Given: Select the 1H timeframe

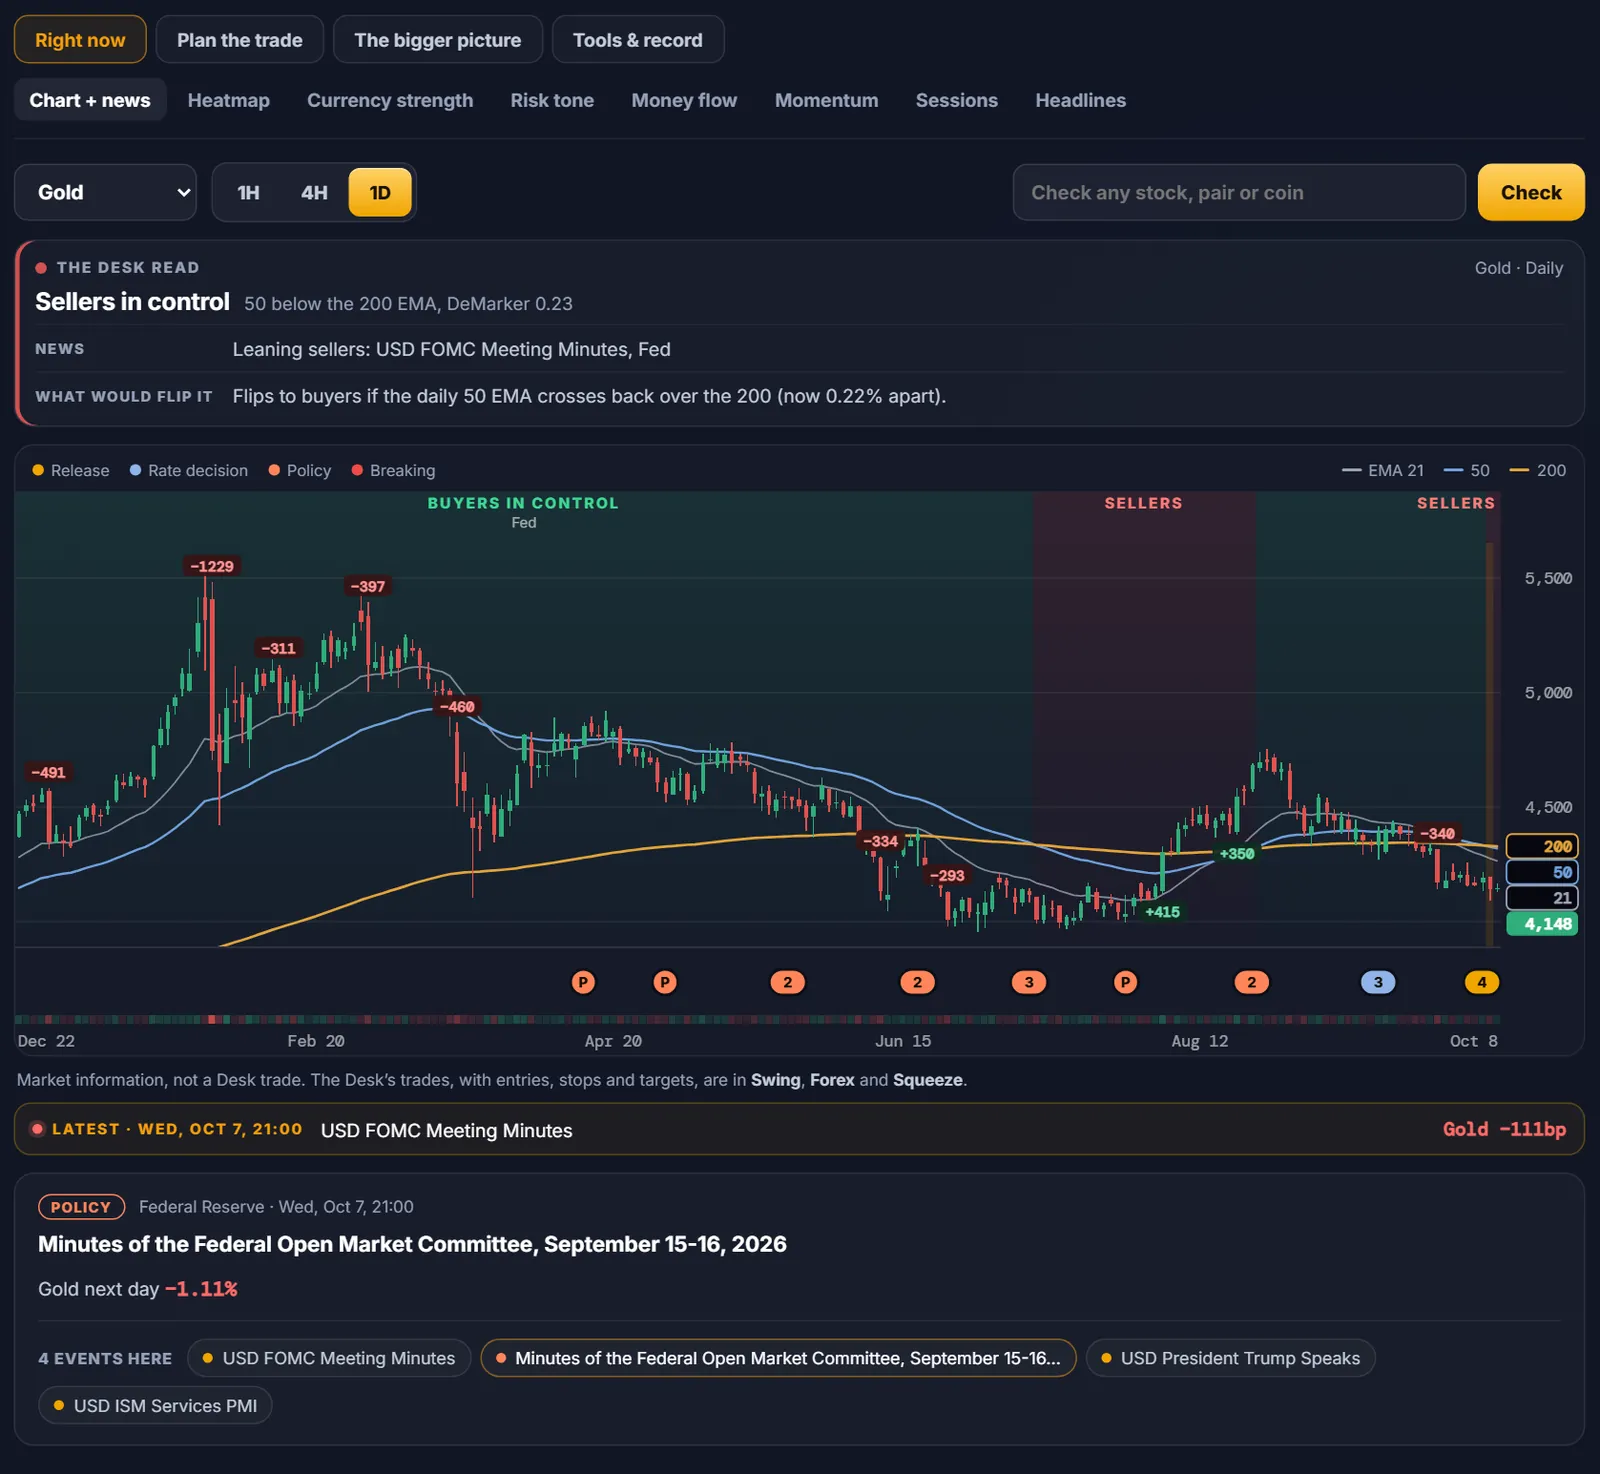Looking at the screenshot, I should click(x=248, y=192).
